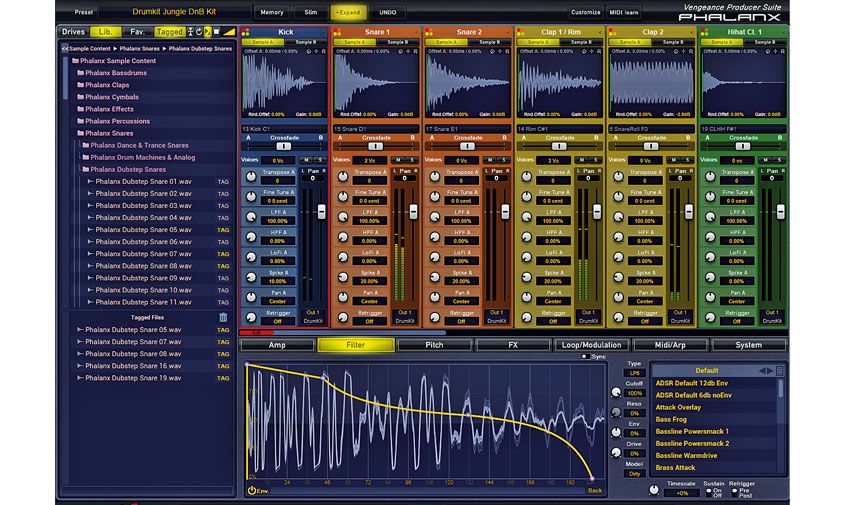Click the browser refresh icon
Viewport: 850px width, 505px height.
click(x=199, y=32)
